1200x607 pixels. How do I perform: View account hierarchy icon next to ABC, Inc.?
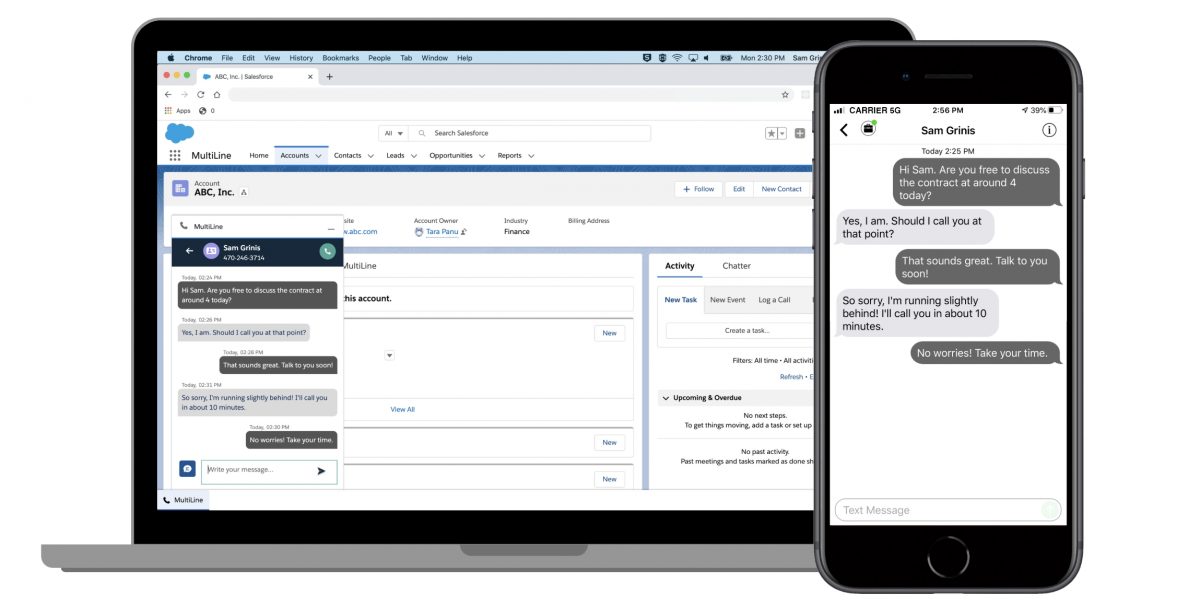[244, 192]
